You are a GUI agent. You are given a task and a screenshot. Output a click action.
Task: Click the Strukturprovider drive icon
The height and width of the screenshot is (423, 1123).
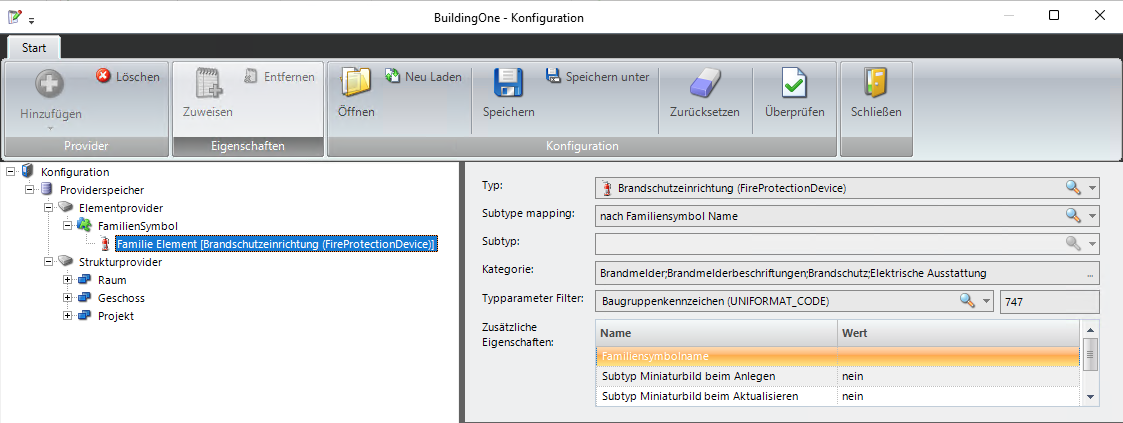66,262
